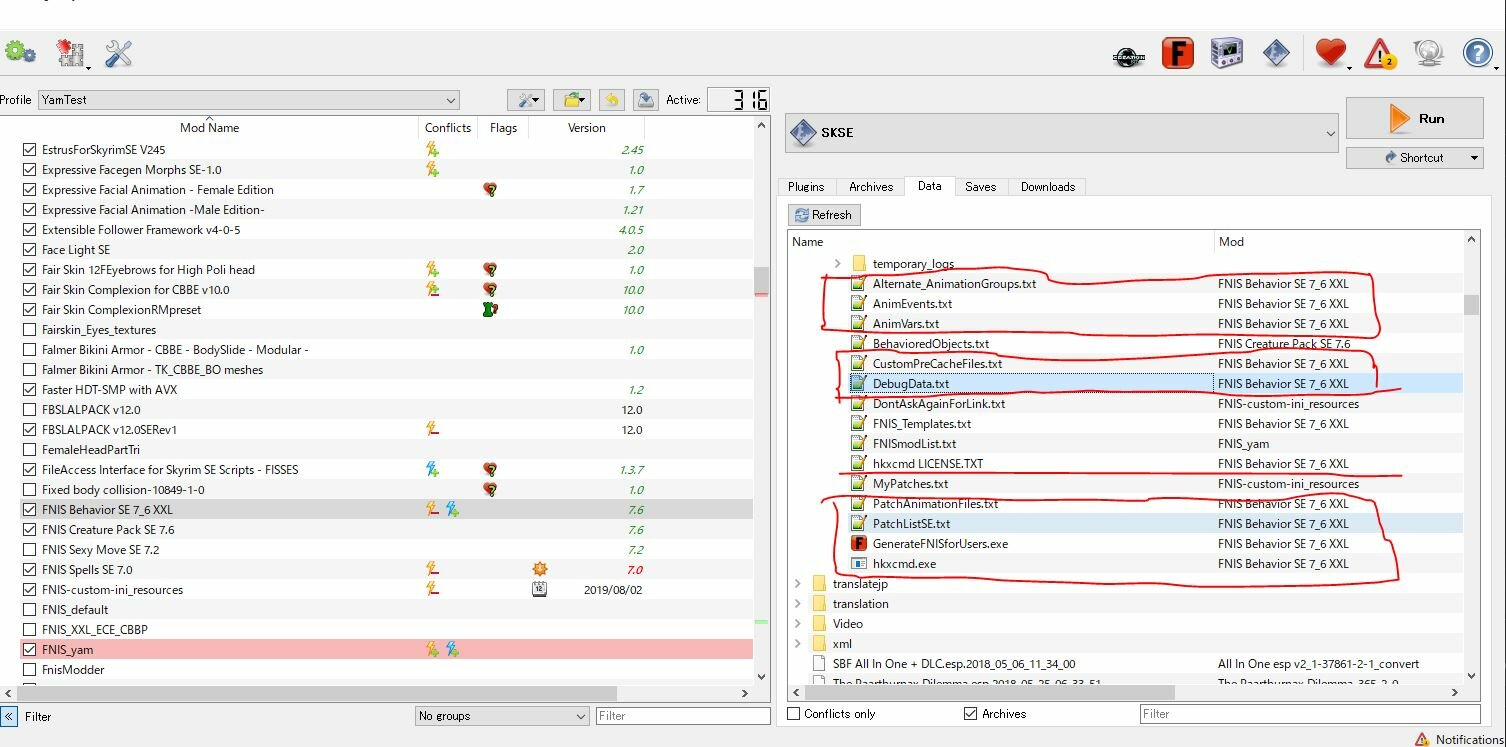The width and height of the screenshot is (1506, 747).
Task: Click the notes icon on FNIS-custom-ini_resources row
Action: point(539,589)
